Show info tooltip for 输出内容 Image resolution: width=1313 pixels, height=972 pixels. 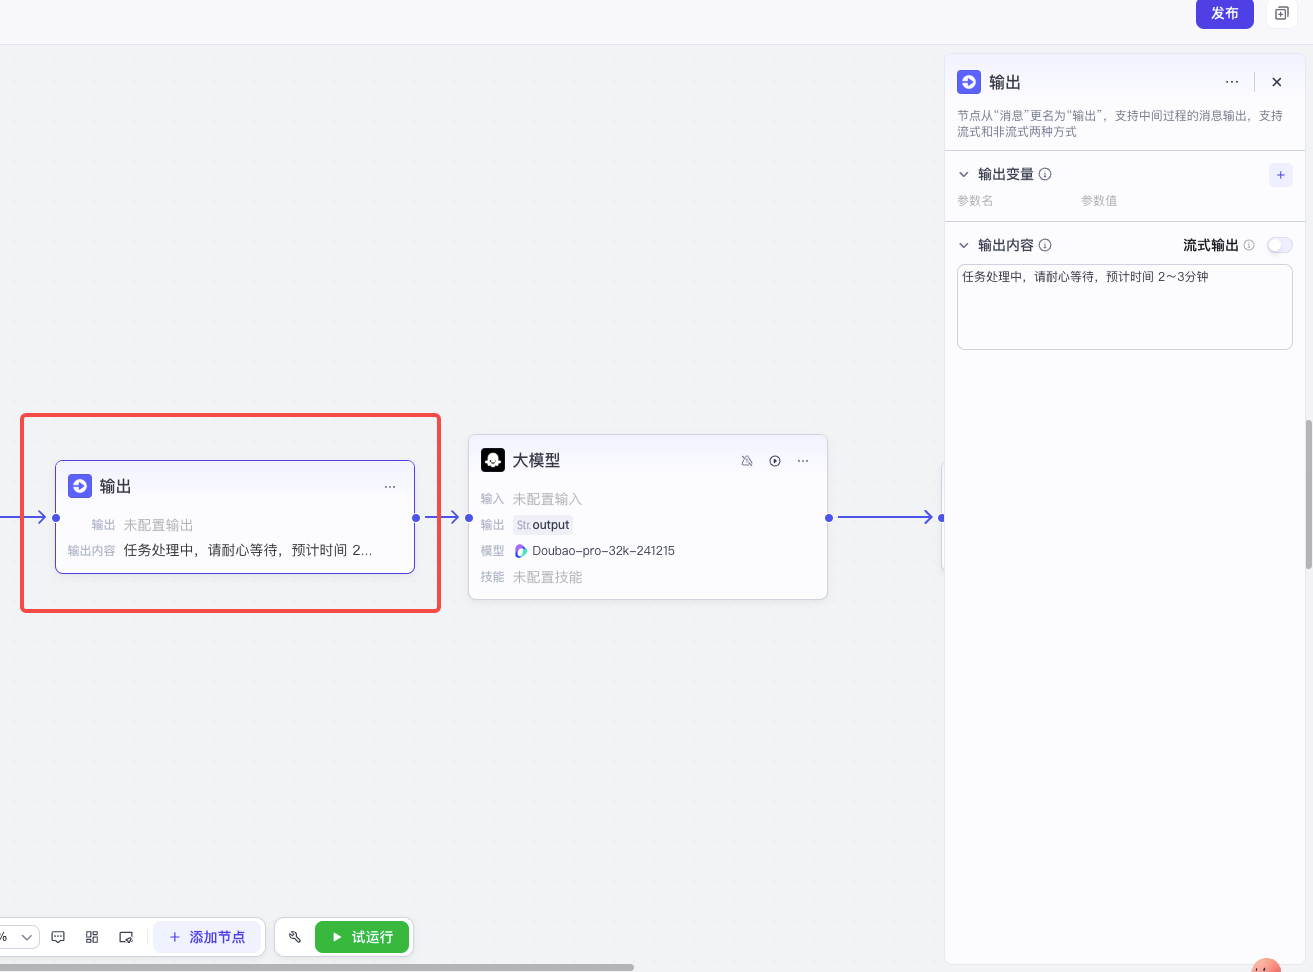click(x=1045, y=245)
